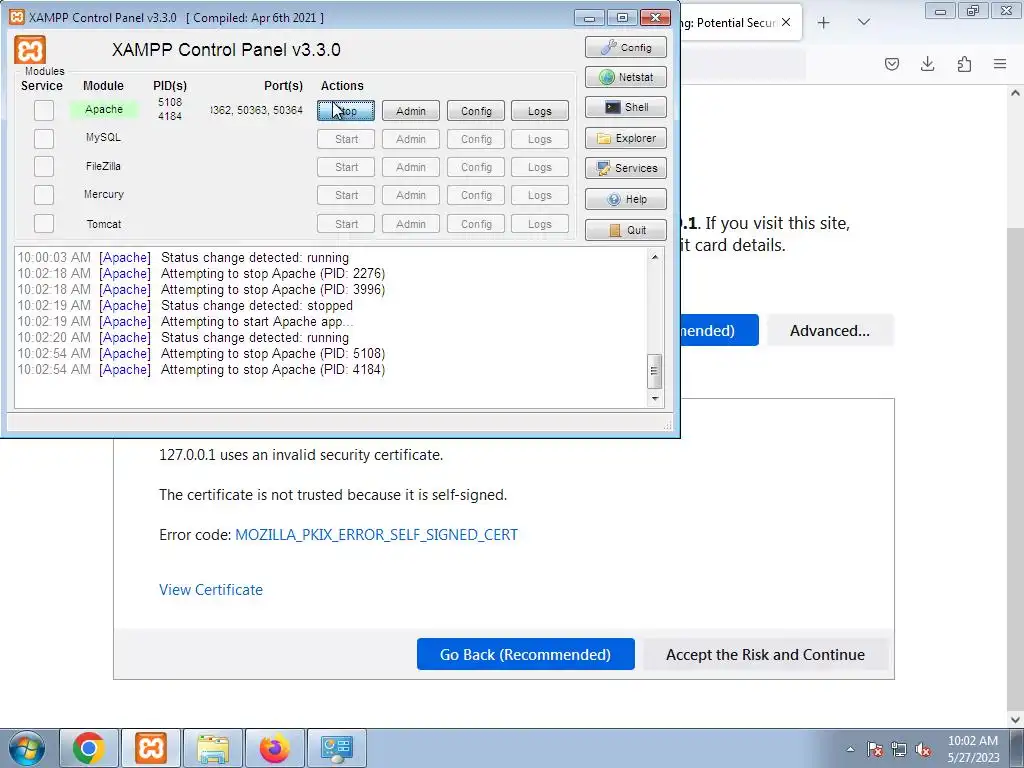Click Go Back (Recommended) at bottom

point(526,654)
